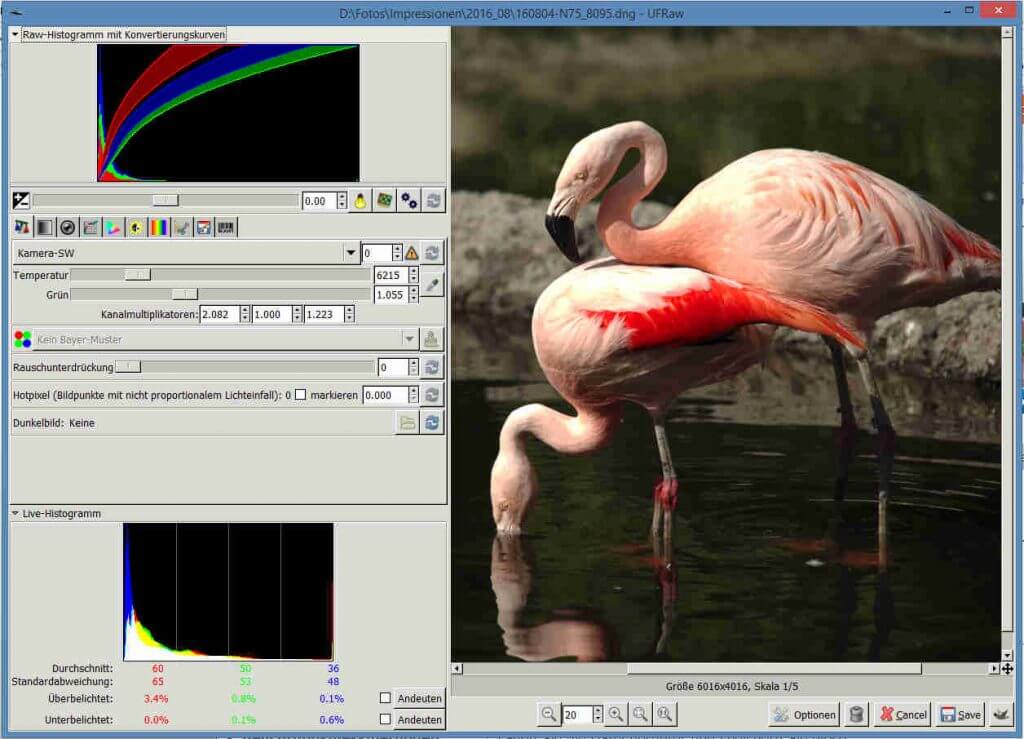Click the Save button
Image resolution: width=1024 pixels, height=739 pixels.
[x=961, y=715]
